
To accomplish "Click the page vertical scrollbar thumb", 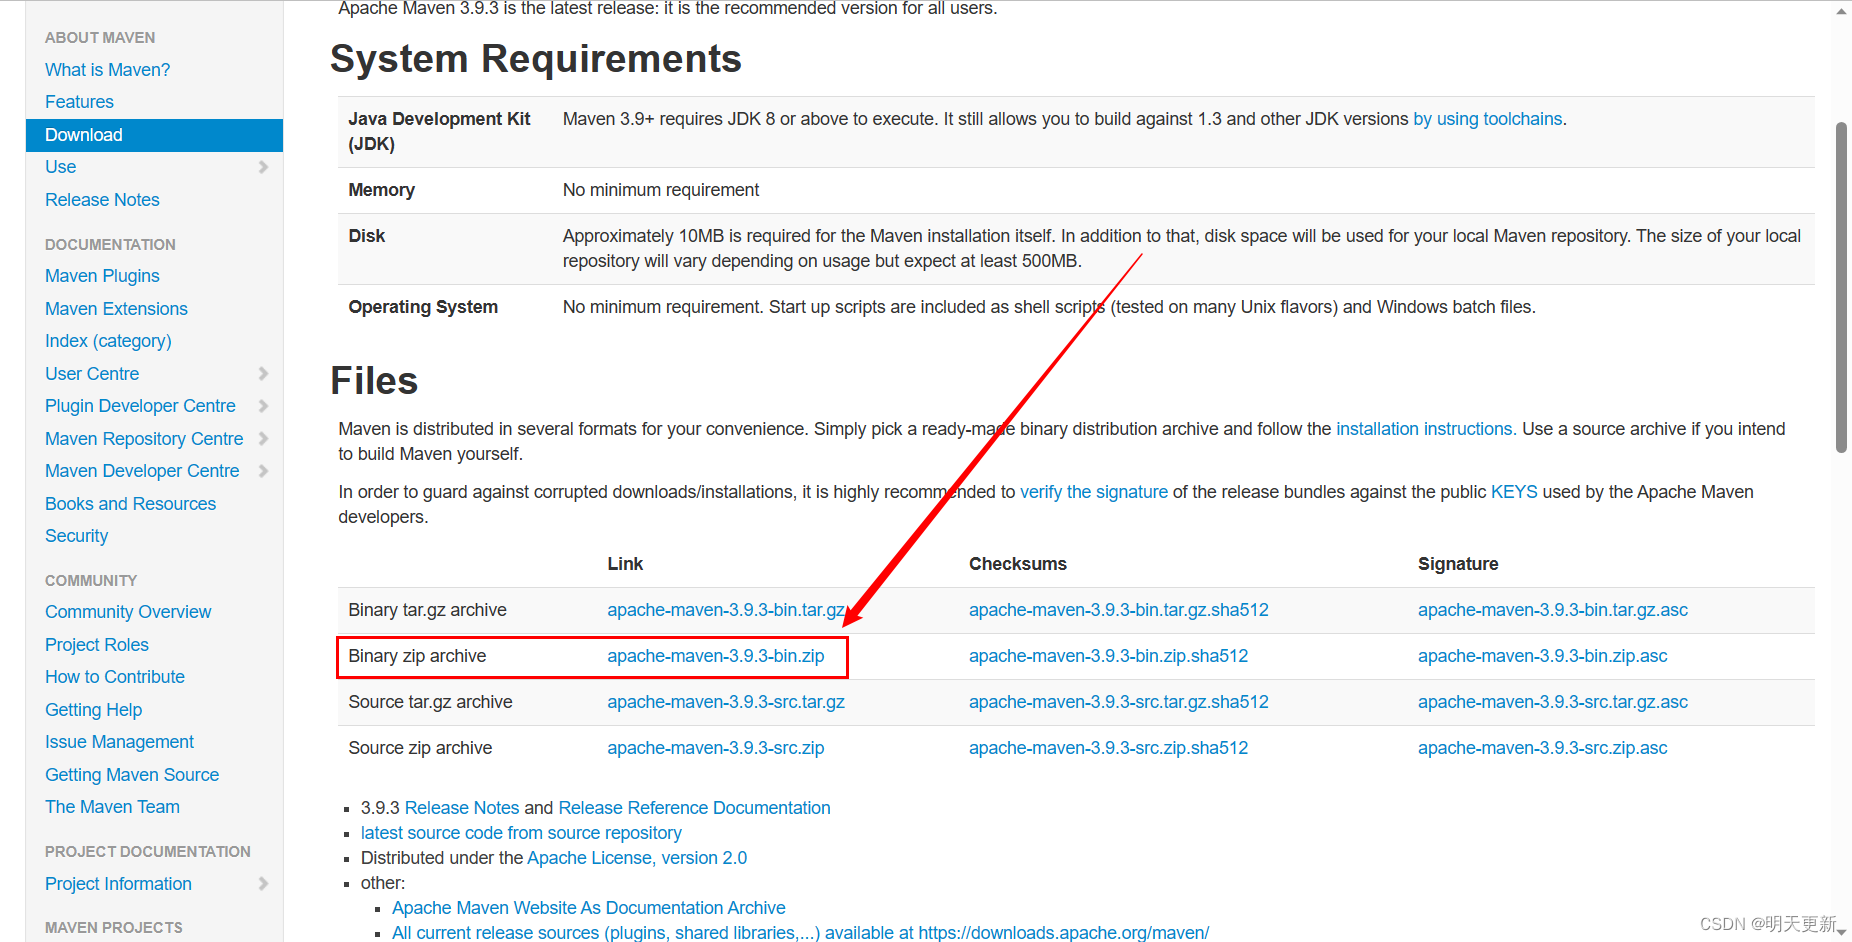I will (x=1841, y=287).
